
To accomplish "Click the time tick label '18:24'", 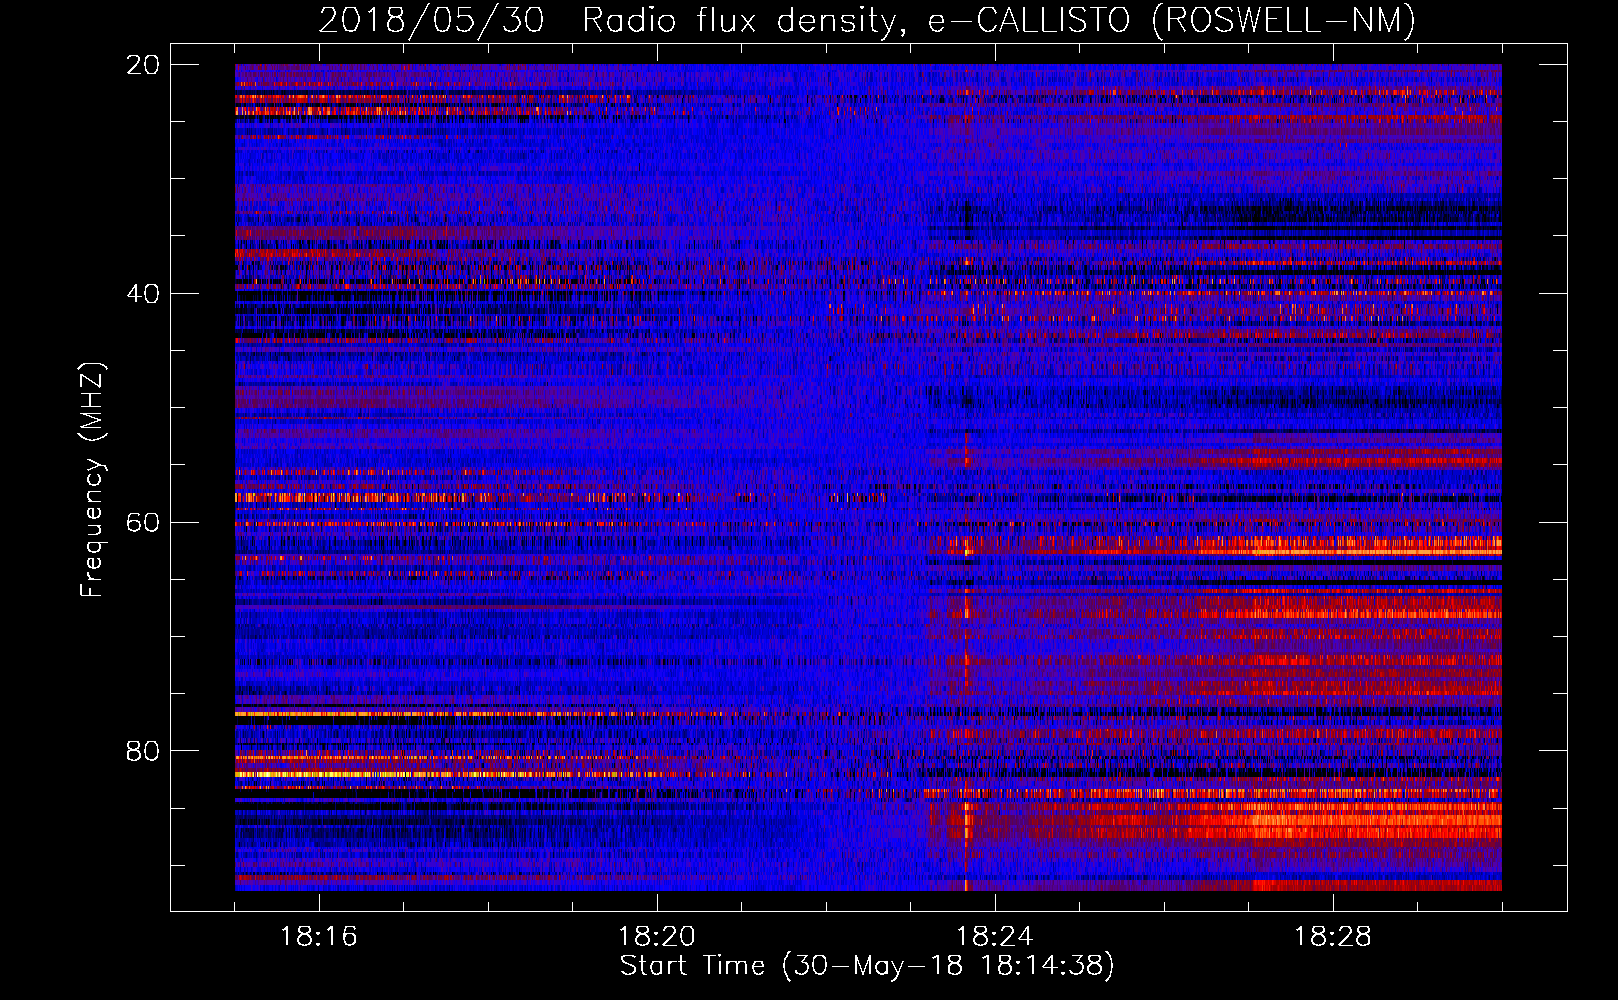I will (x=995, y=937).
